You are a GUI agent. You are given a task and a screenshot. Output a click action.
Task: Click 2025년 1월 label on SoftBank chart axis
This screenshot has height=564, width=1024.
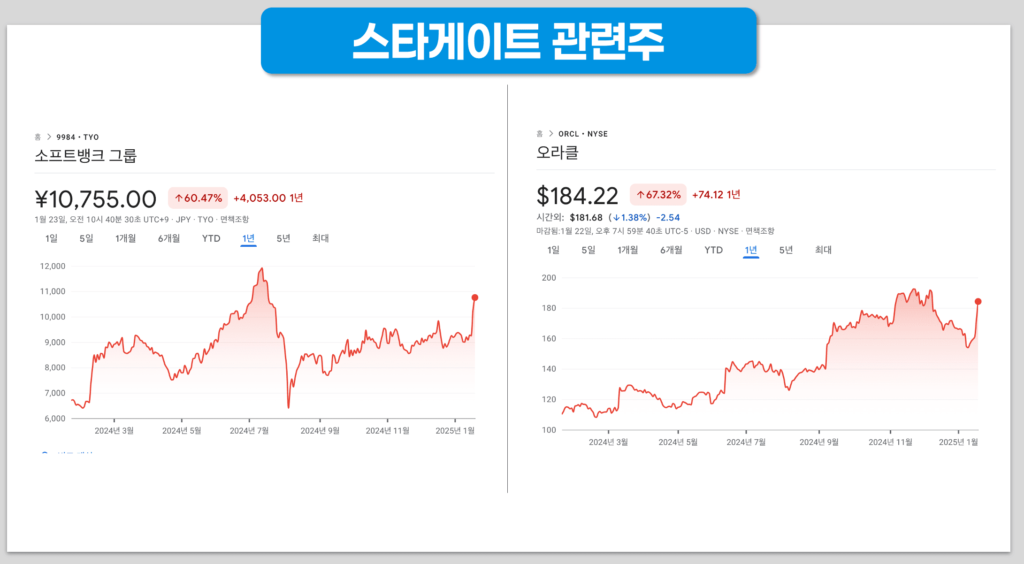(x=455, y=431)
